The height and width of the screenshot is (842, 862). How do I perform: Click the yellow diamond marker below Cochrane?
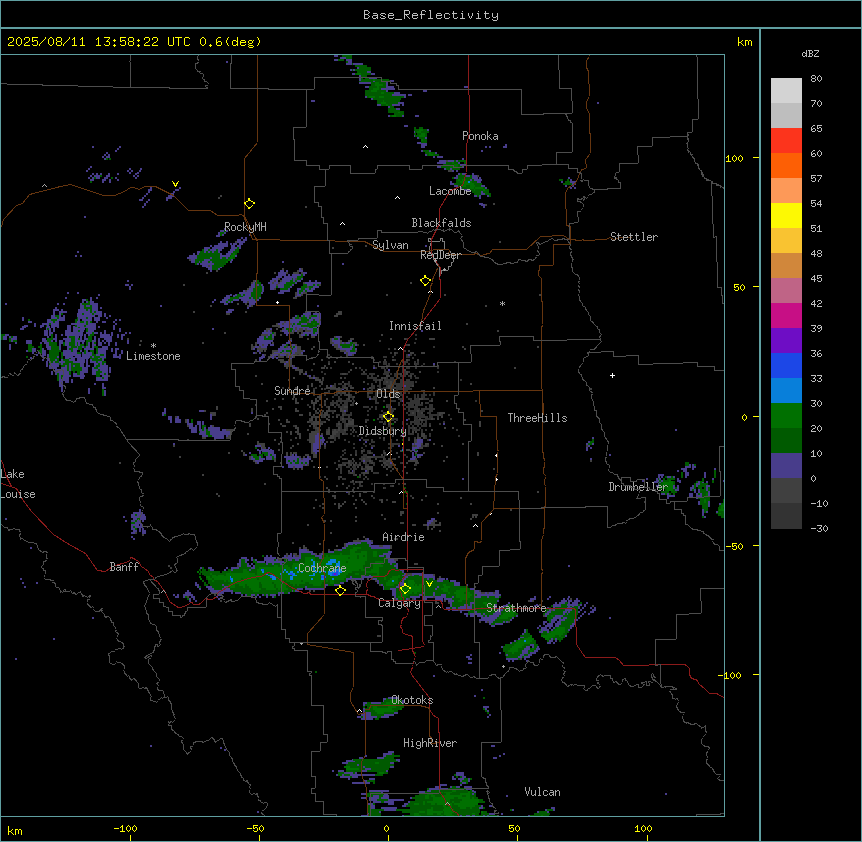coord(340,591)
